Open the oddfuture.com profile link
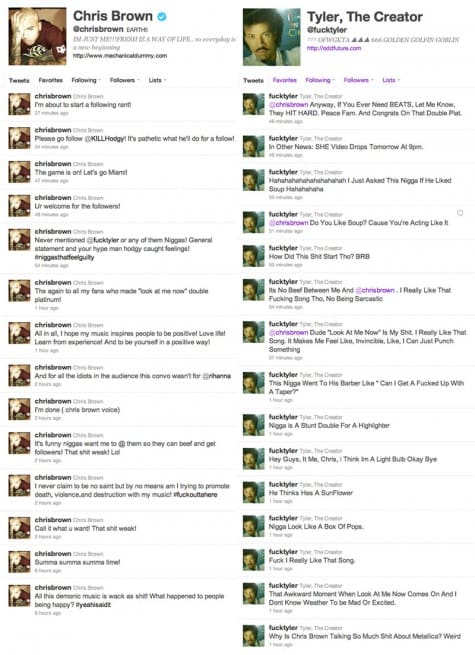The height and width of the screenshot is (655, 475). [x=334, y=48]
